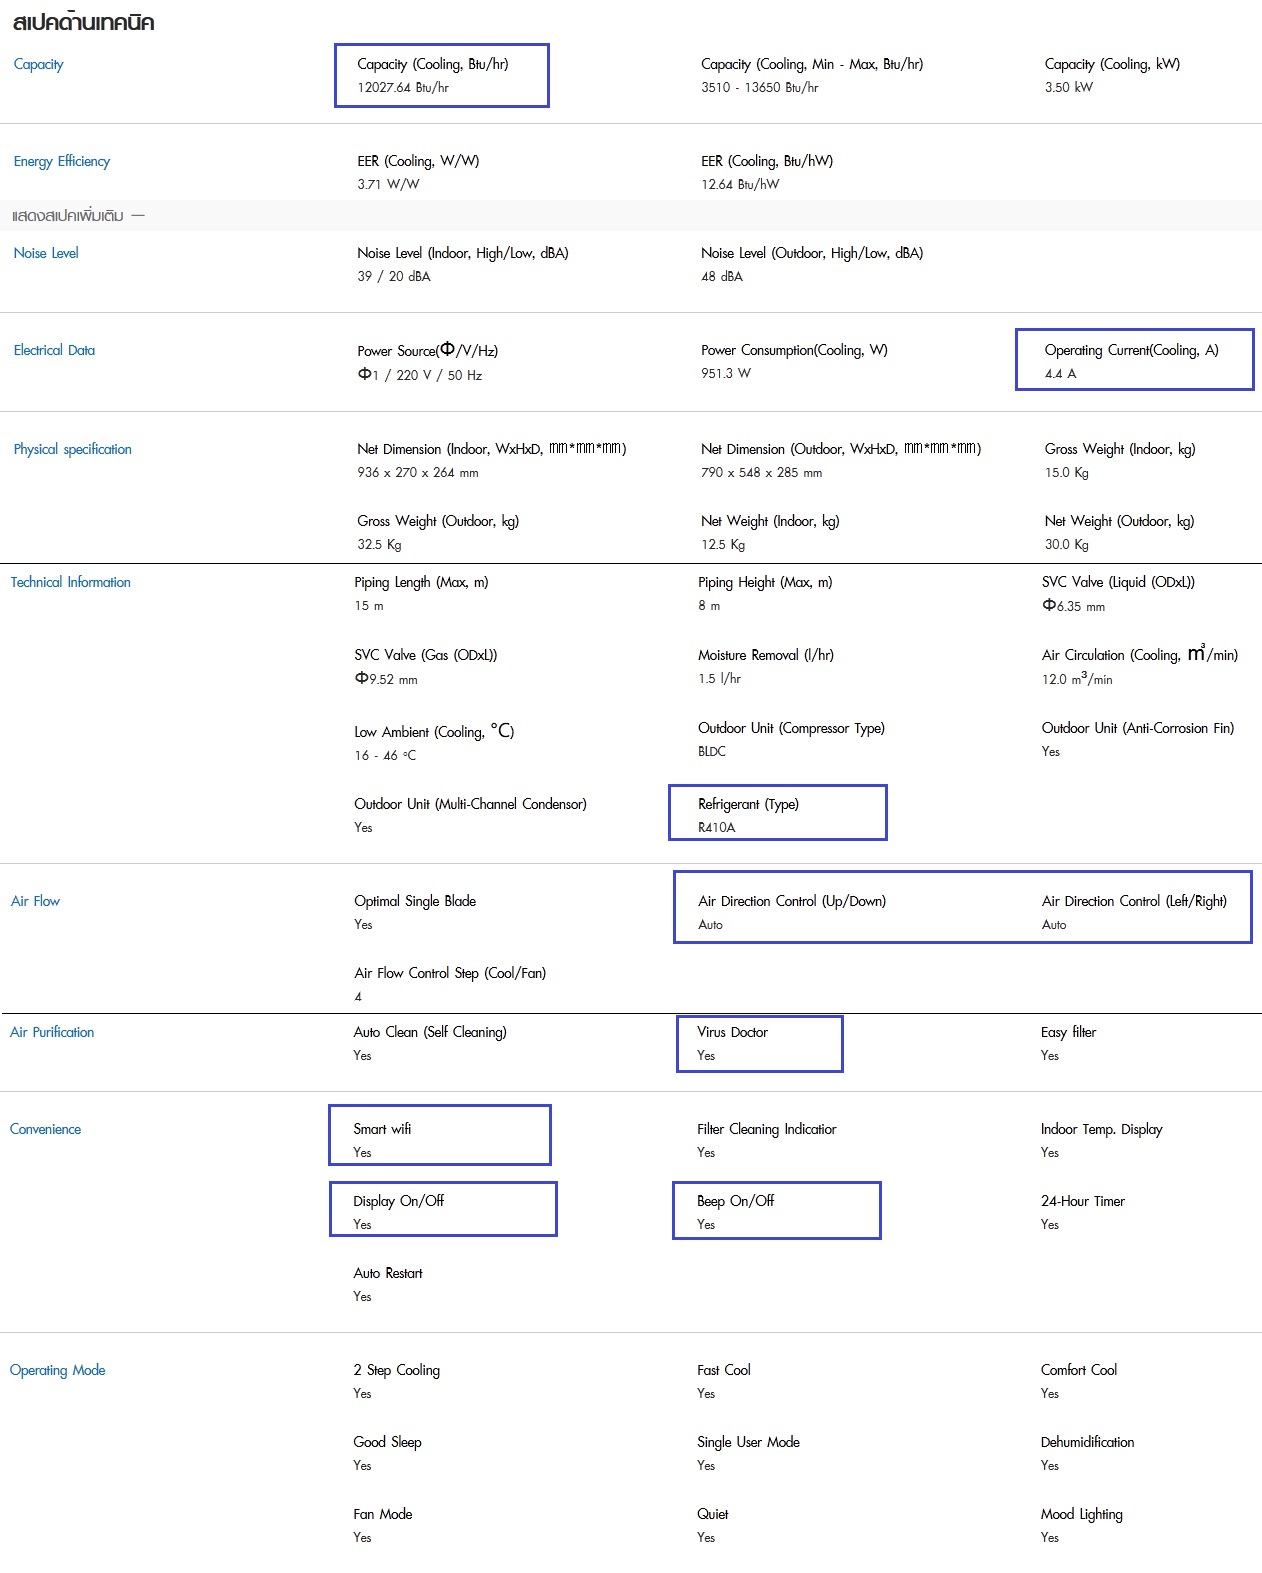The image size is (1262, 1573).
Task: Click the Capacity category label
Action: pyautogui.click(x=38, y=64)
